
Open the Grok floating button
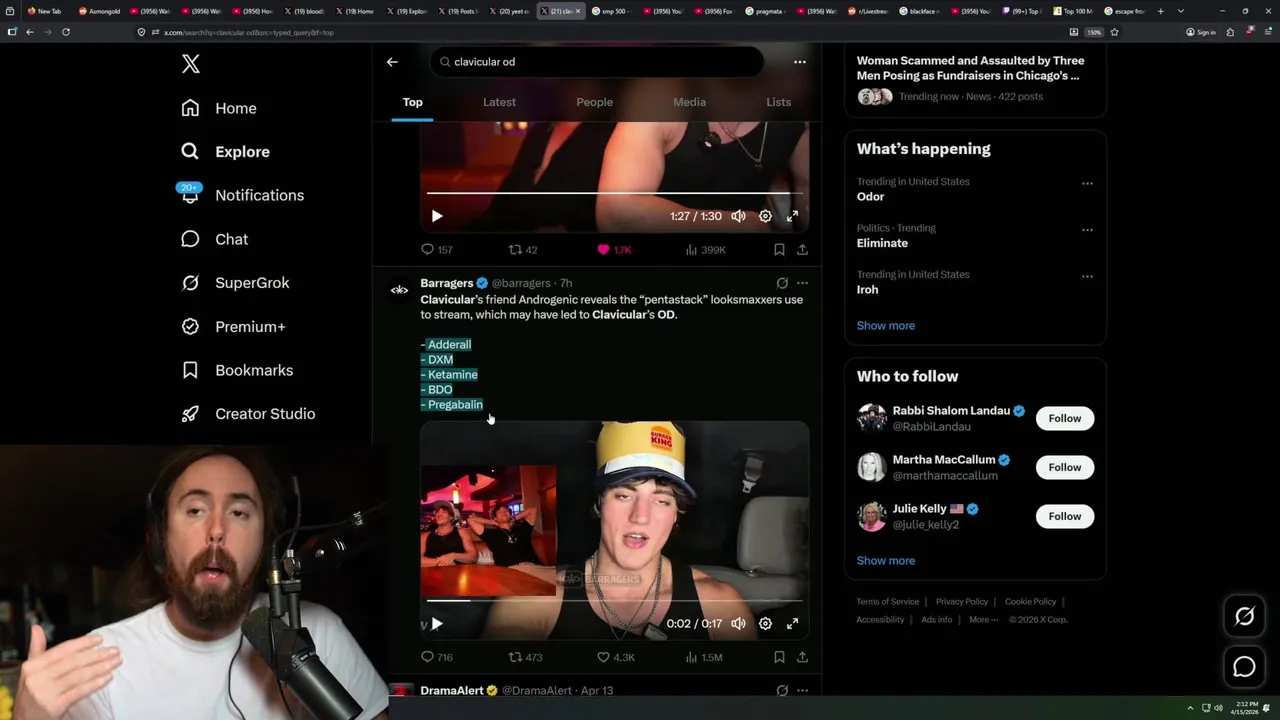click(1244, 617)
